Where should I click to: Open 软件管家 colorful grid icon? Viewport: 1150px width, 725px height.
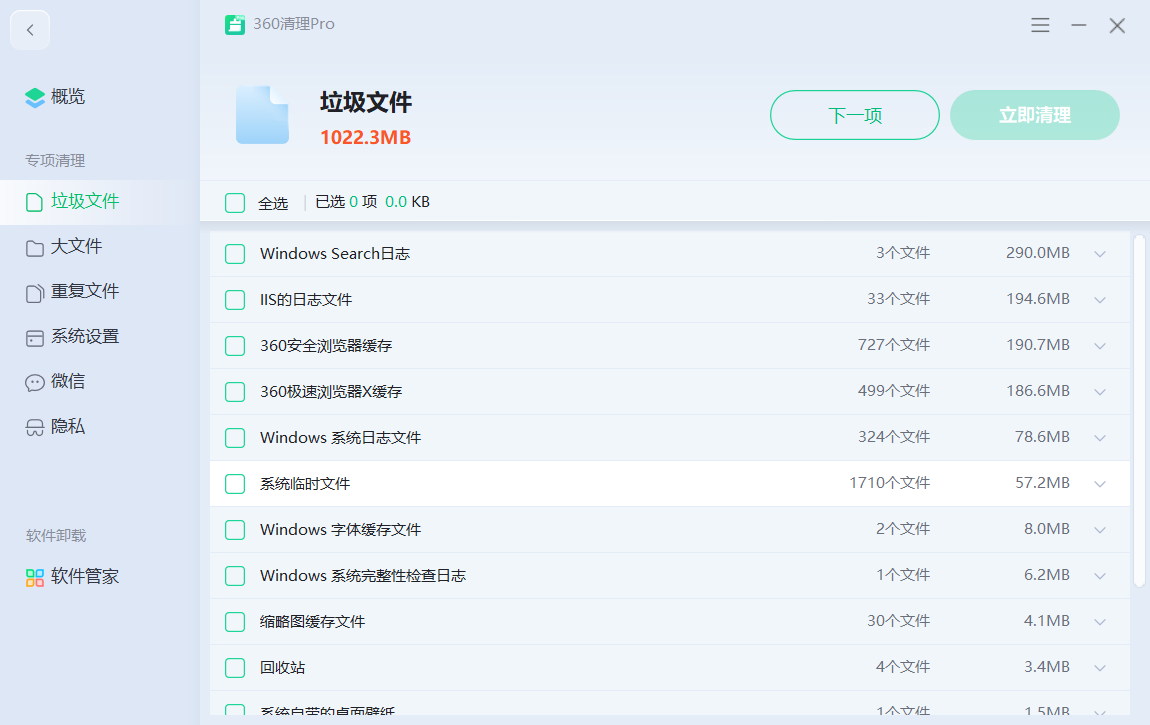point(35,577)
